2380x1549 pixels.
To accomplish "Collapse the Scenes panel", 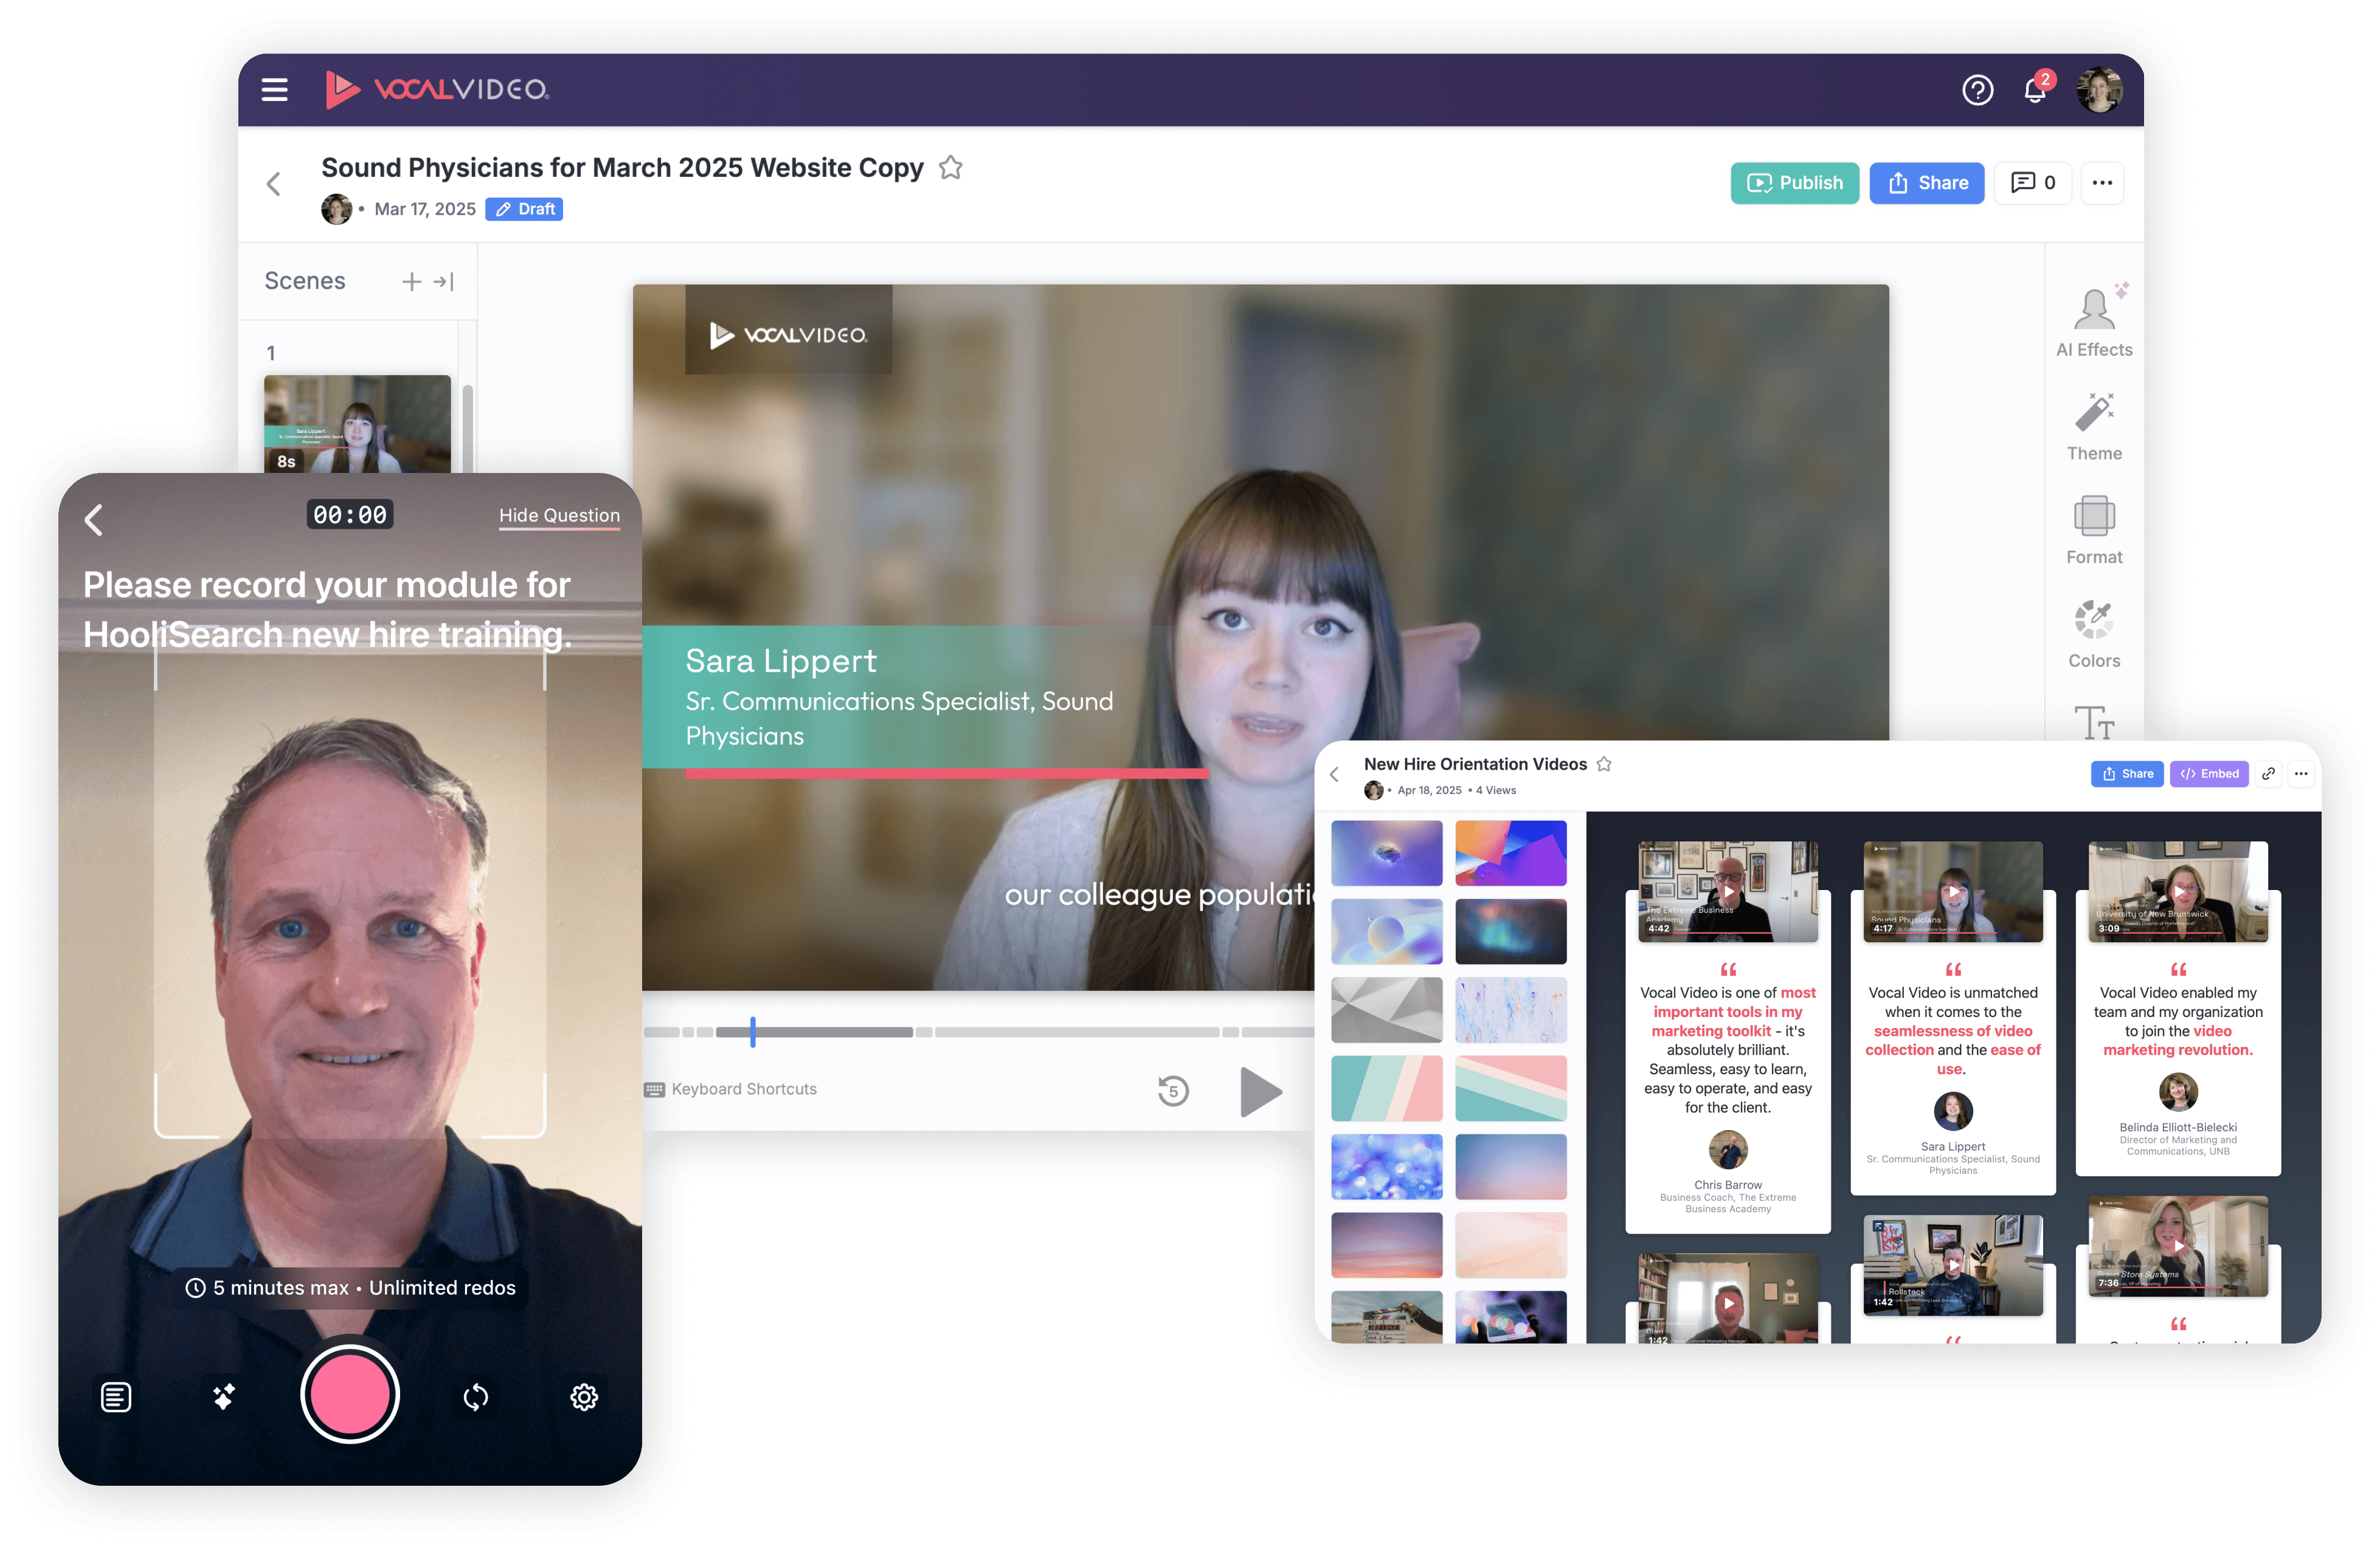I will coord(444,282).
